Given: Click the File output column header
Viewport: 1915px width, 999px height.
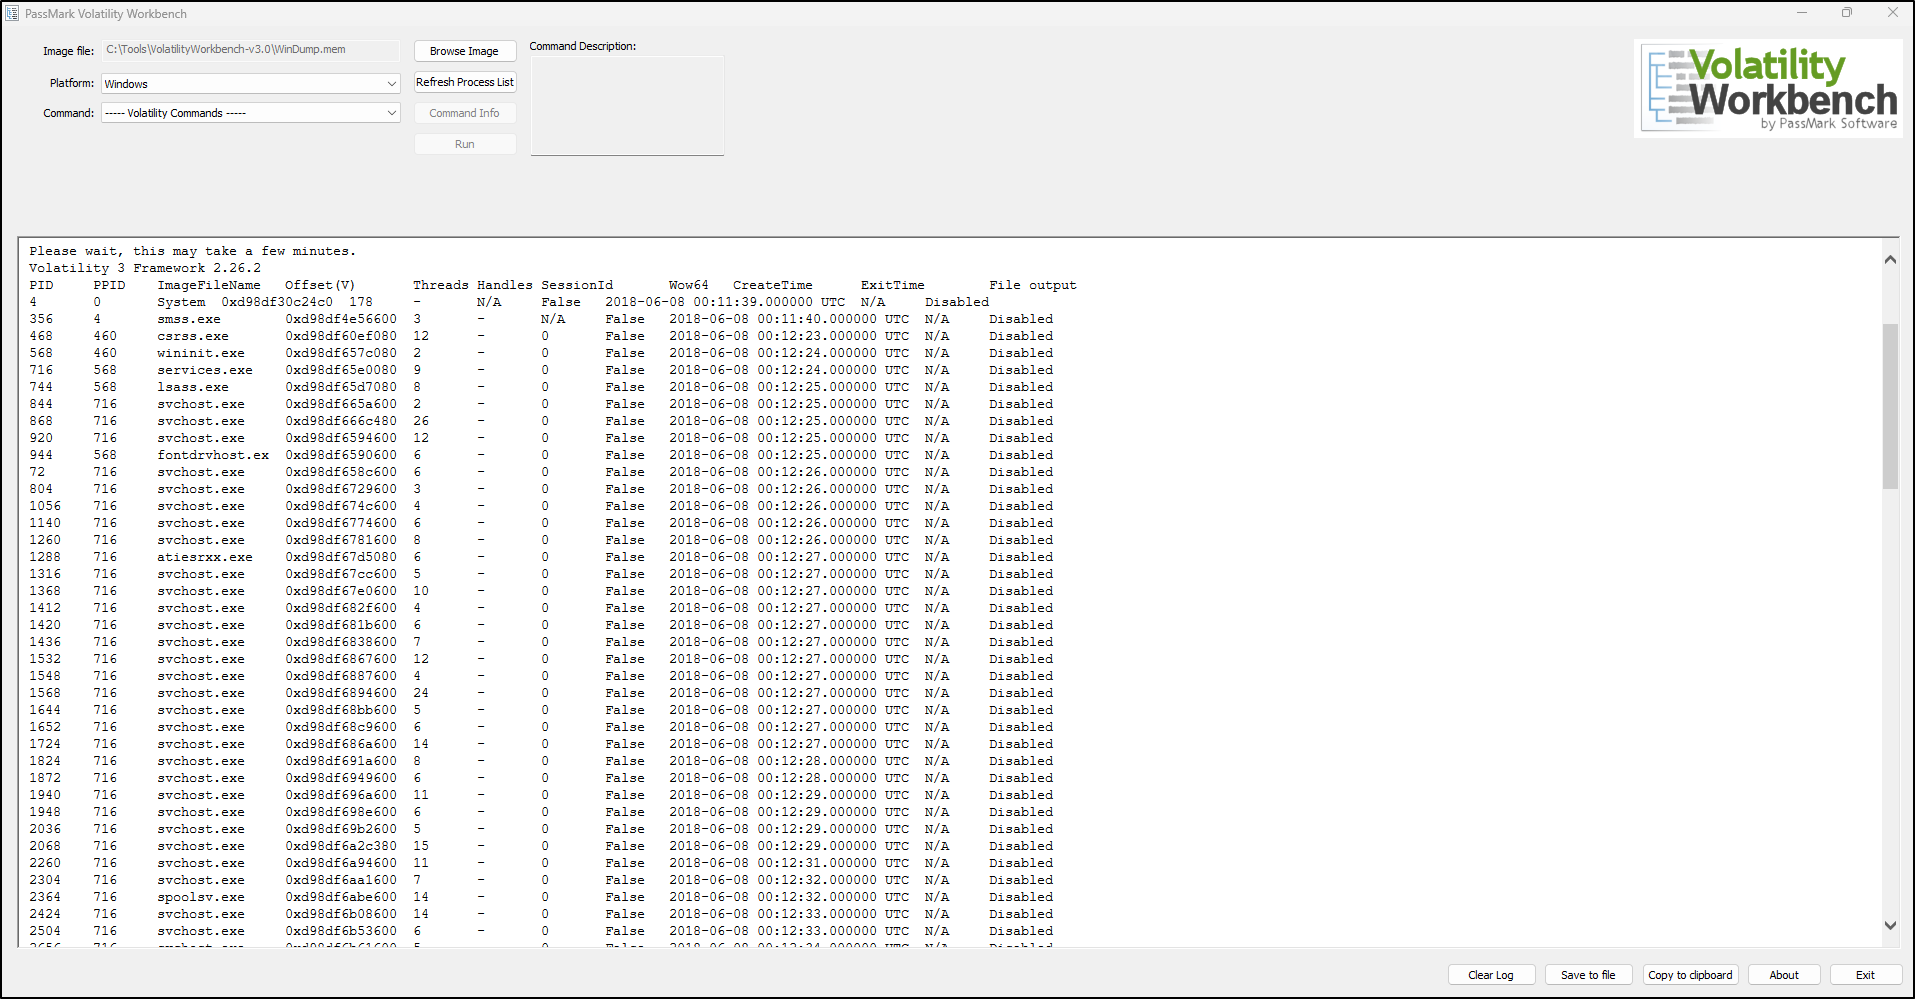Looking at the screenshot, I should click(1033, 285).
